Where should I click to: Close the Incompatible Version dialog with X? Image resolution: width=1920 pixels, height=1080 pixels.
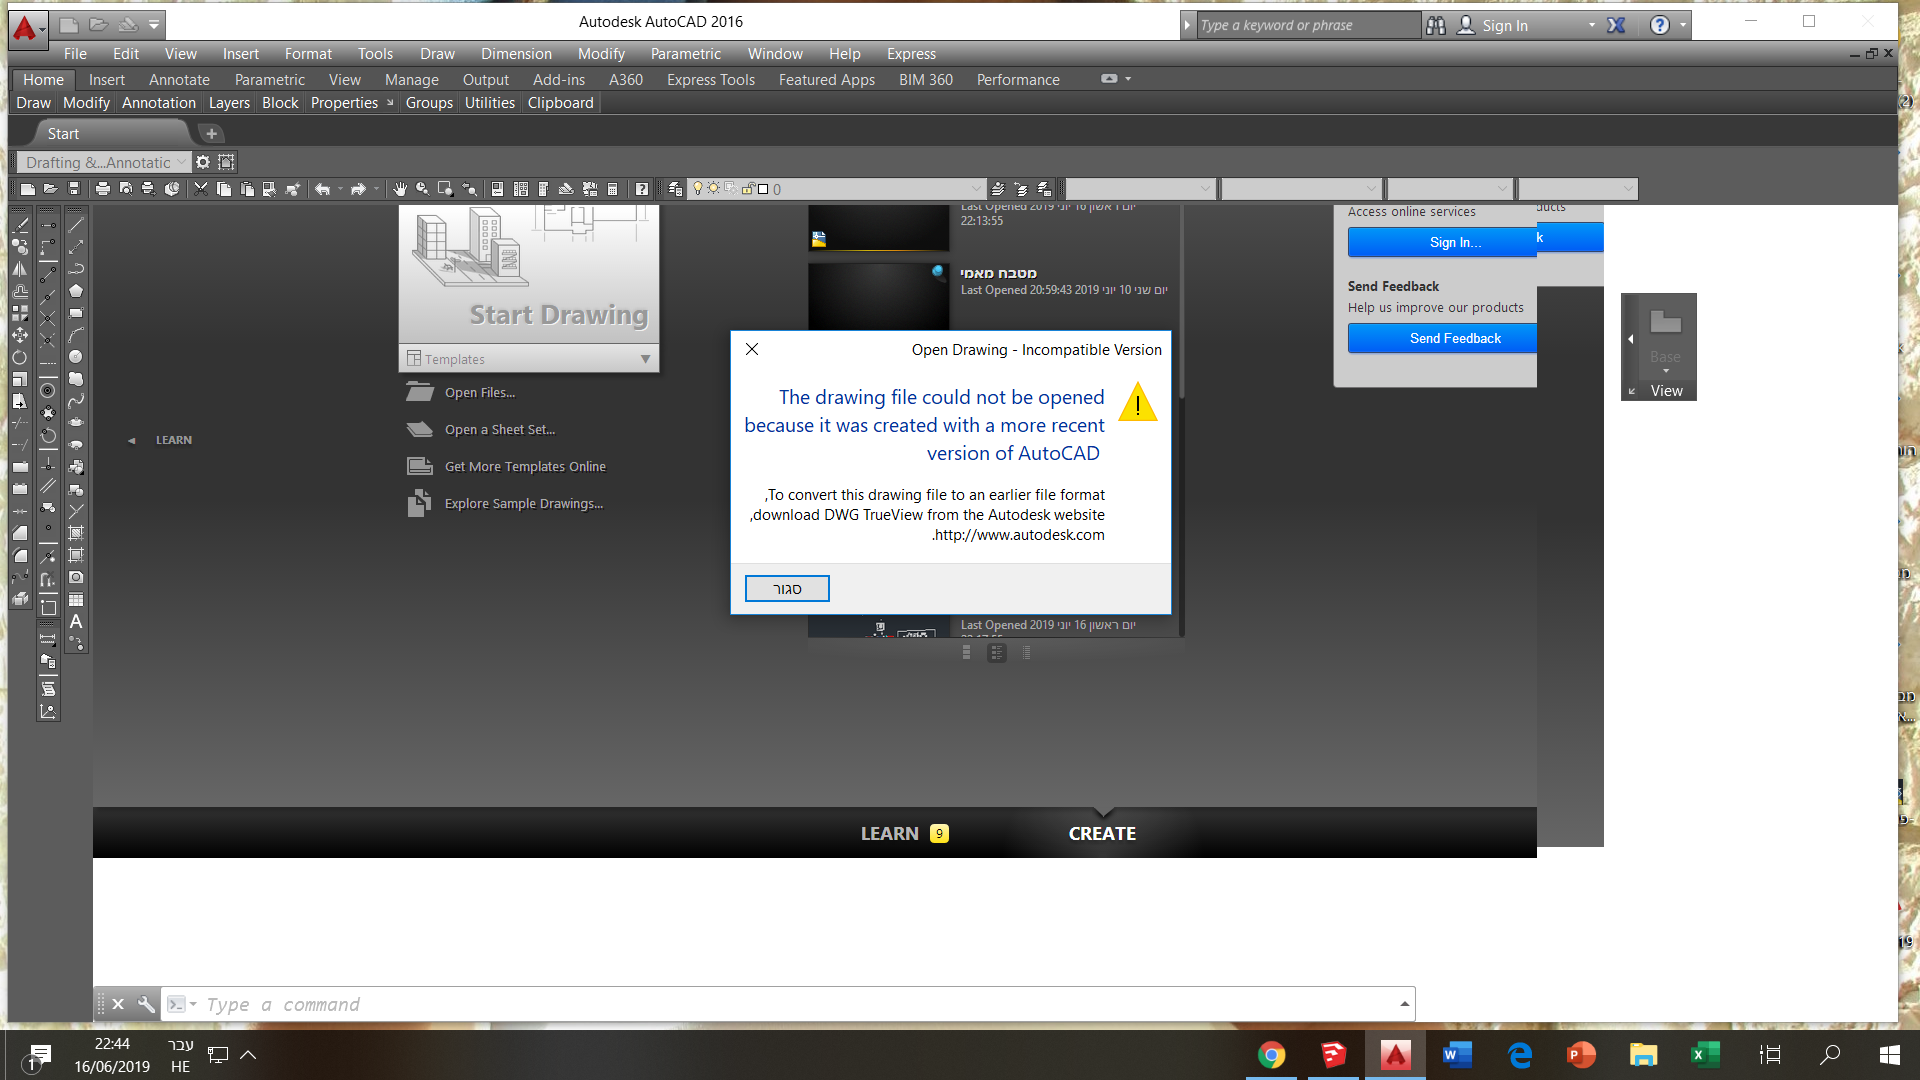(752, 349)
